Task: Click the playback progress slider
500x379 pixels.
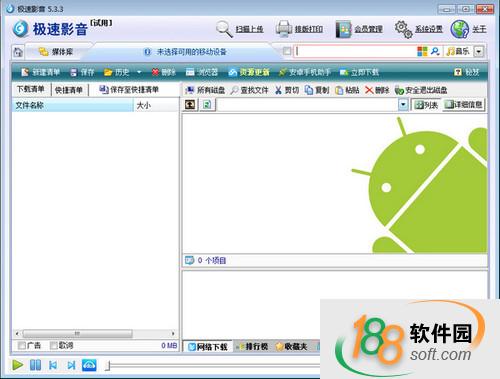Action: pyautogui.click(x=212, y=366)
